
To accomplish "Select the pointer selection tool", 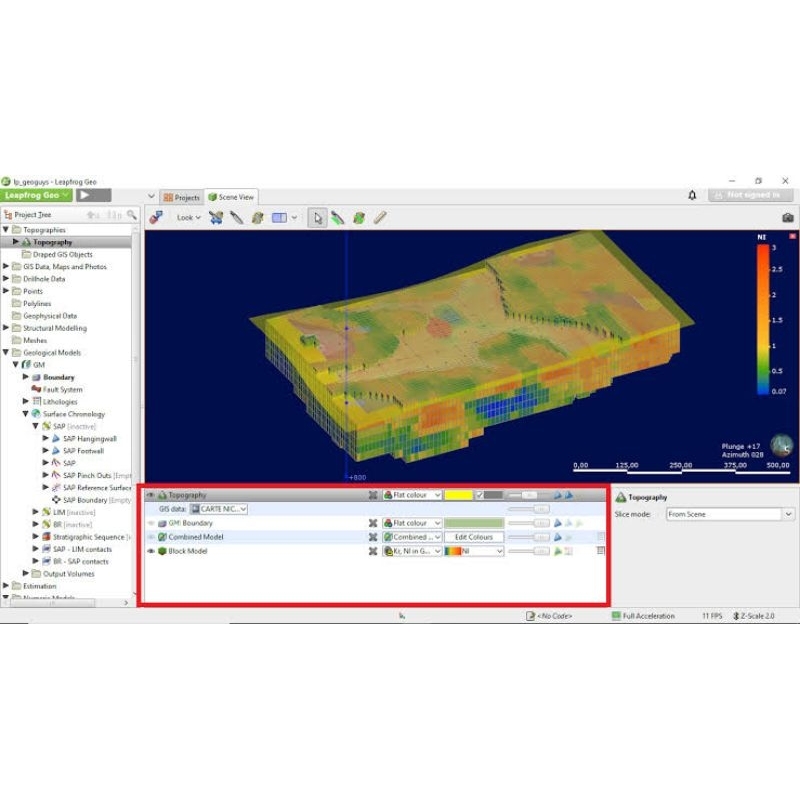I will pyautogui.click(x=317, y=218).
